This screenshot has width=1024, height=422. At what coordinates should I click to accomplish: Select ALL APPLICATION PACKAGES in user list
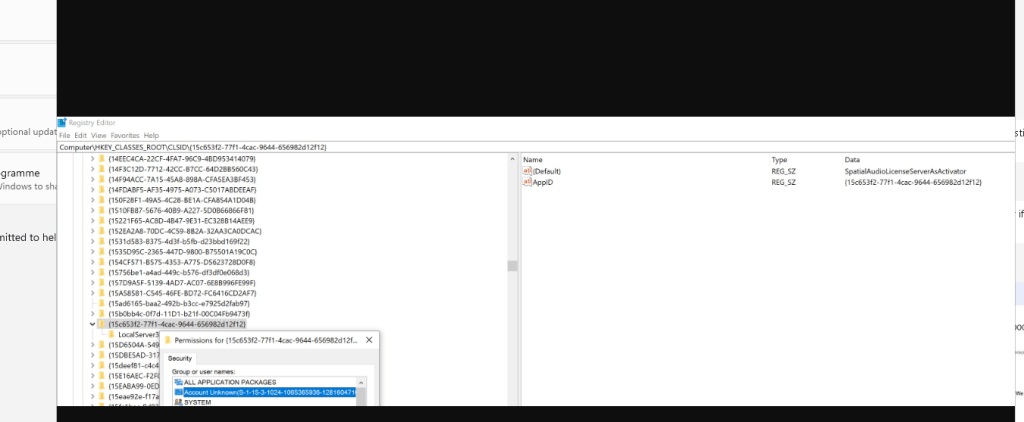230,382
